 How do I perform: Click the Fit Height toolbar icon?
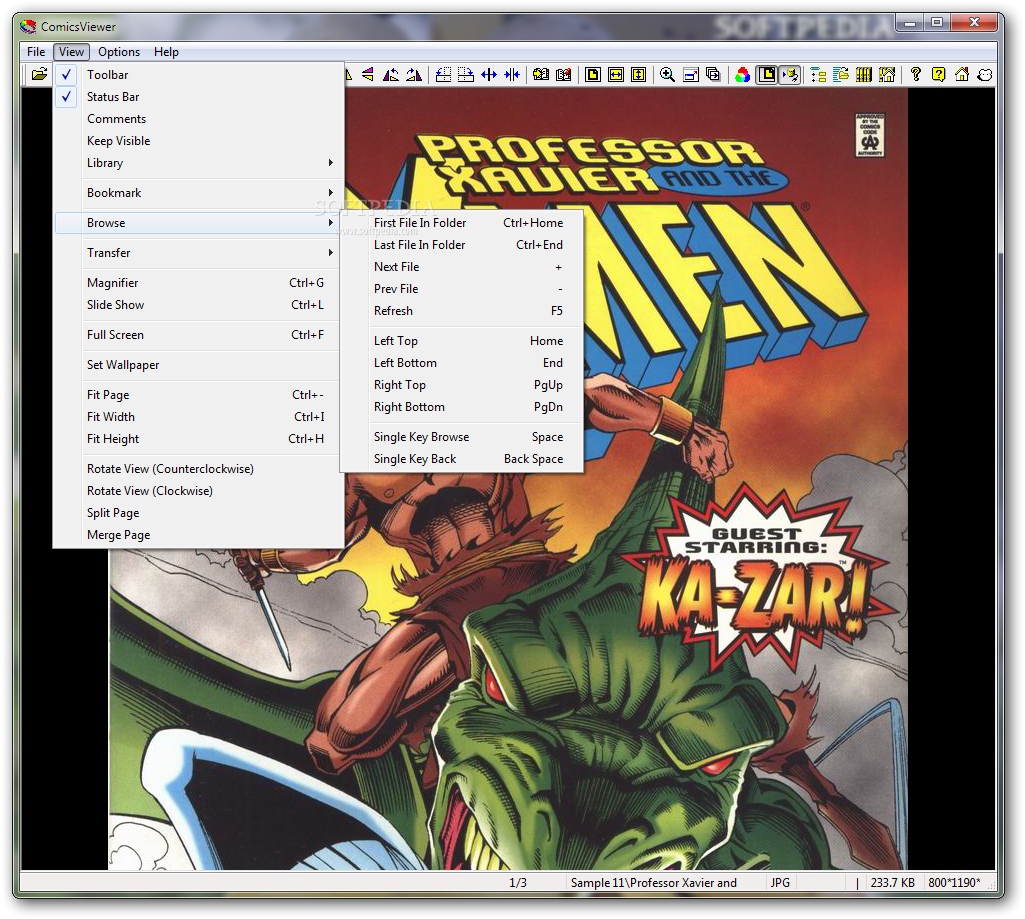(x=639, y=75)
